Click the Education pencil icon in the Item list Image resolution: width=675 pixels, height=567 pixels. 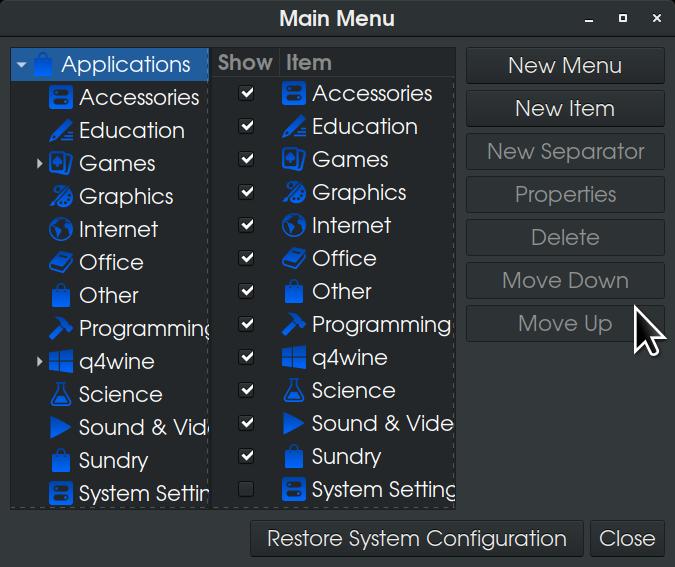click(294, 127)
